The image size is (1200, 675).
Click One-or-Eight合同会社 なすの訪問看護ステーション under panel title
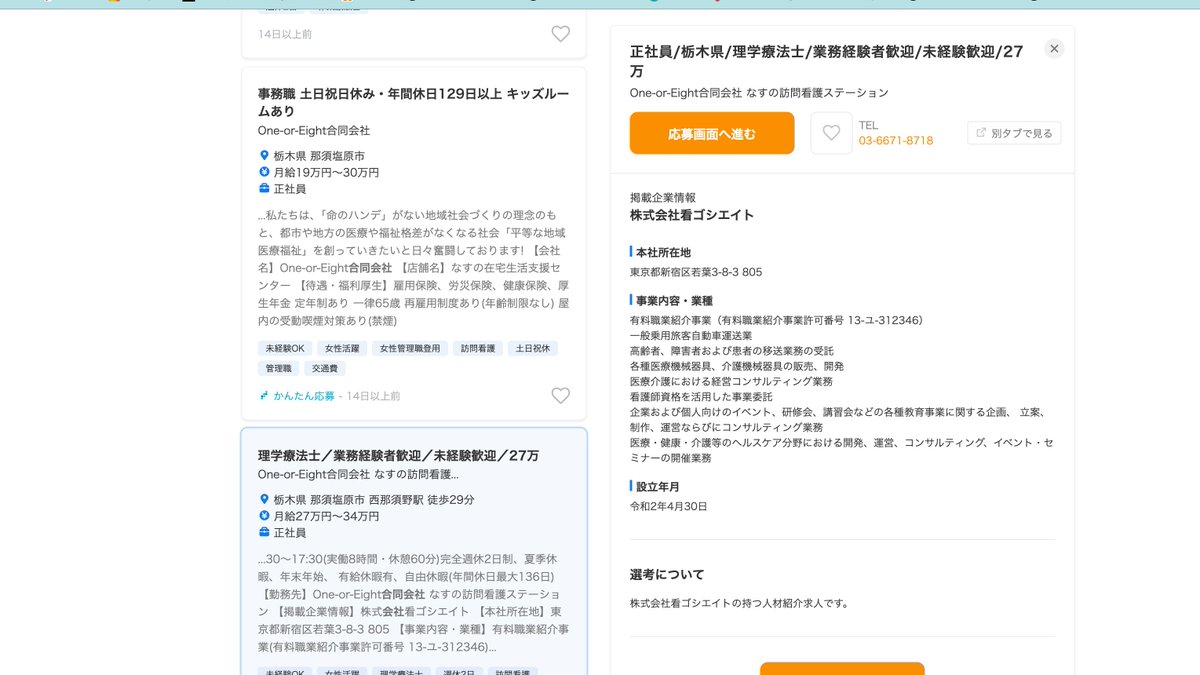coord(759,93)
